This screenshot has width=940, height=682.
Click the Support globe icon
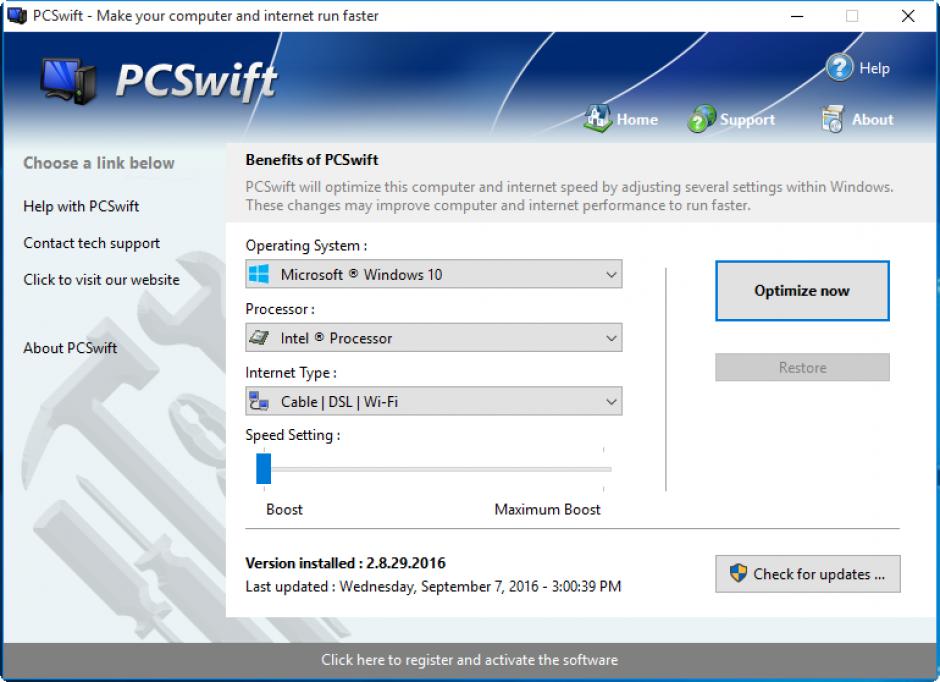pos(701,118)
